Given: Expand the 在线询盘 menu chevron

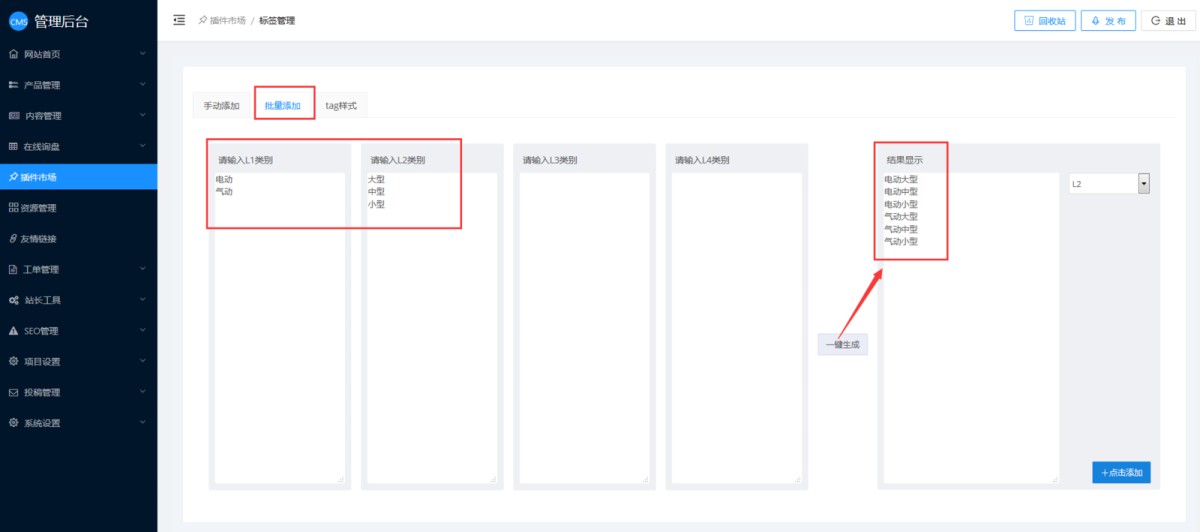Looking at the screenshot, I should [x=143, y=146].
